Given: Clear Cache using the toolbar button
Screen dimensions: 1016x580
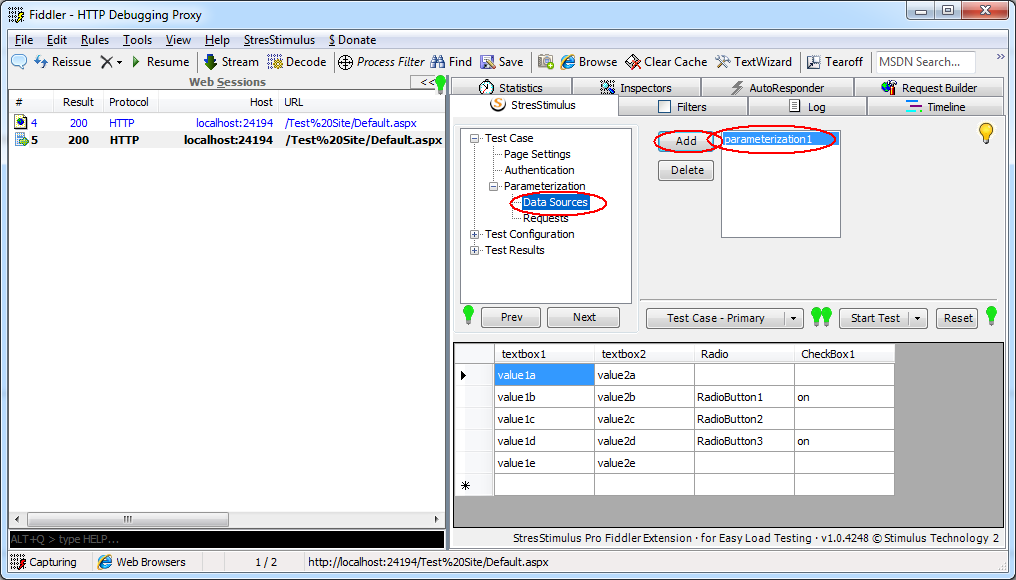Looking at the screenshot, I should coord(665,62).
